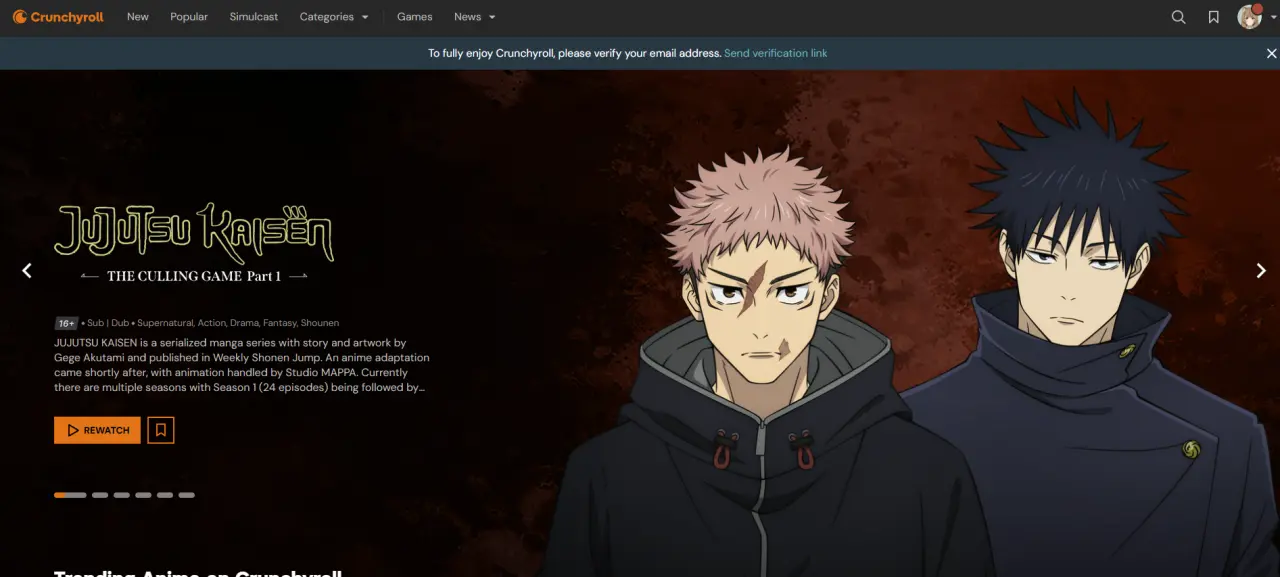Open the watchlist bookmark in header
The width and height of the screenshot is (1280, 577).
tap(1213, 17)
